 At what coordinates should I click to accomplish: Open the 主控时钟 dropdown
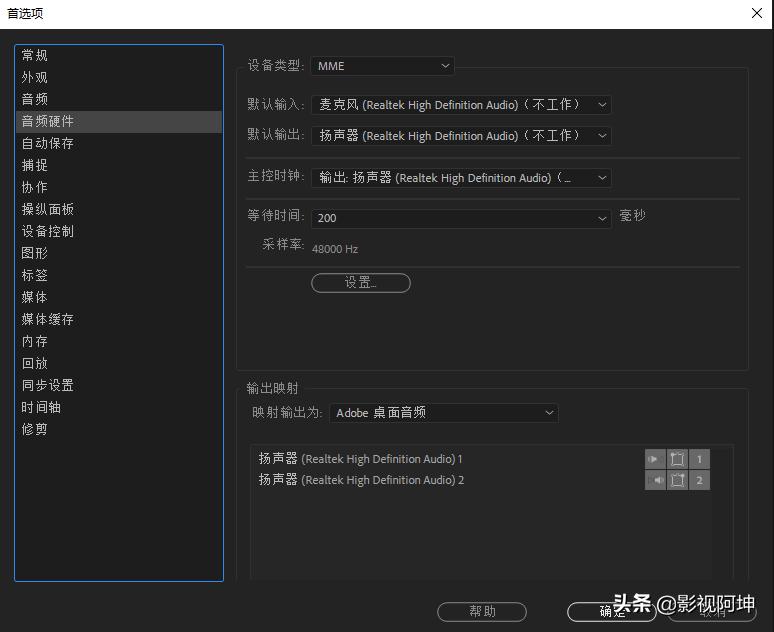click(x=460, y=177)
